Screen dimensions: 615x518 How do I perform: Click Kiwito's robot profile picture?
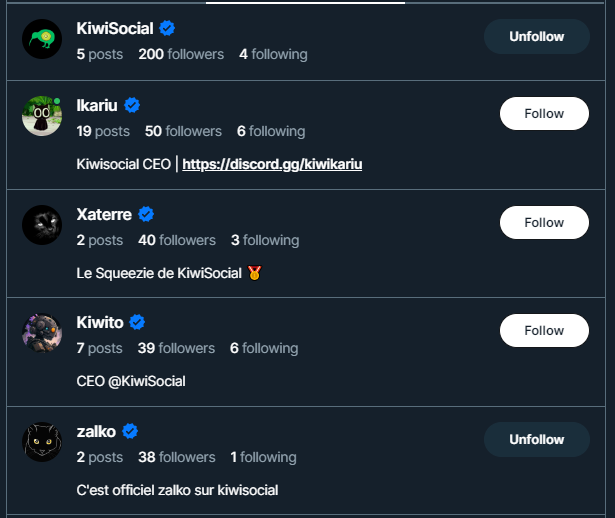(42, 333)
